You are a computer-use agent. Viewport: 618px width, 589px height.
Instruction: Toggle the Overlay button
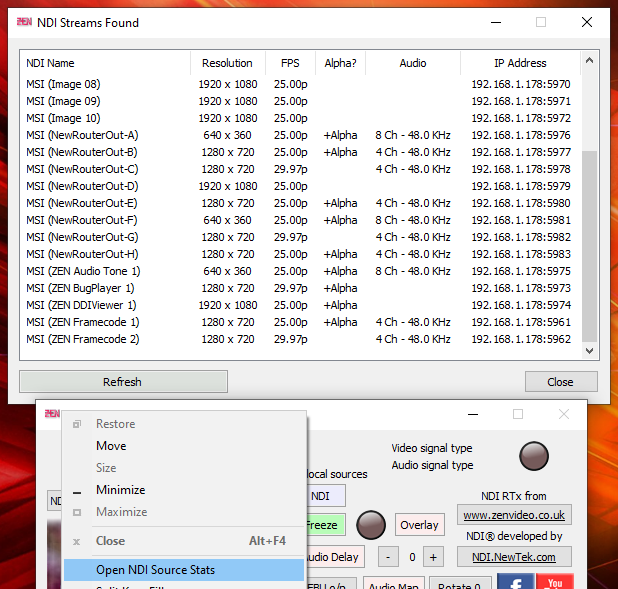click(x=419, y=525)
